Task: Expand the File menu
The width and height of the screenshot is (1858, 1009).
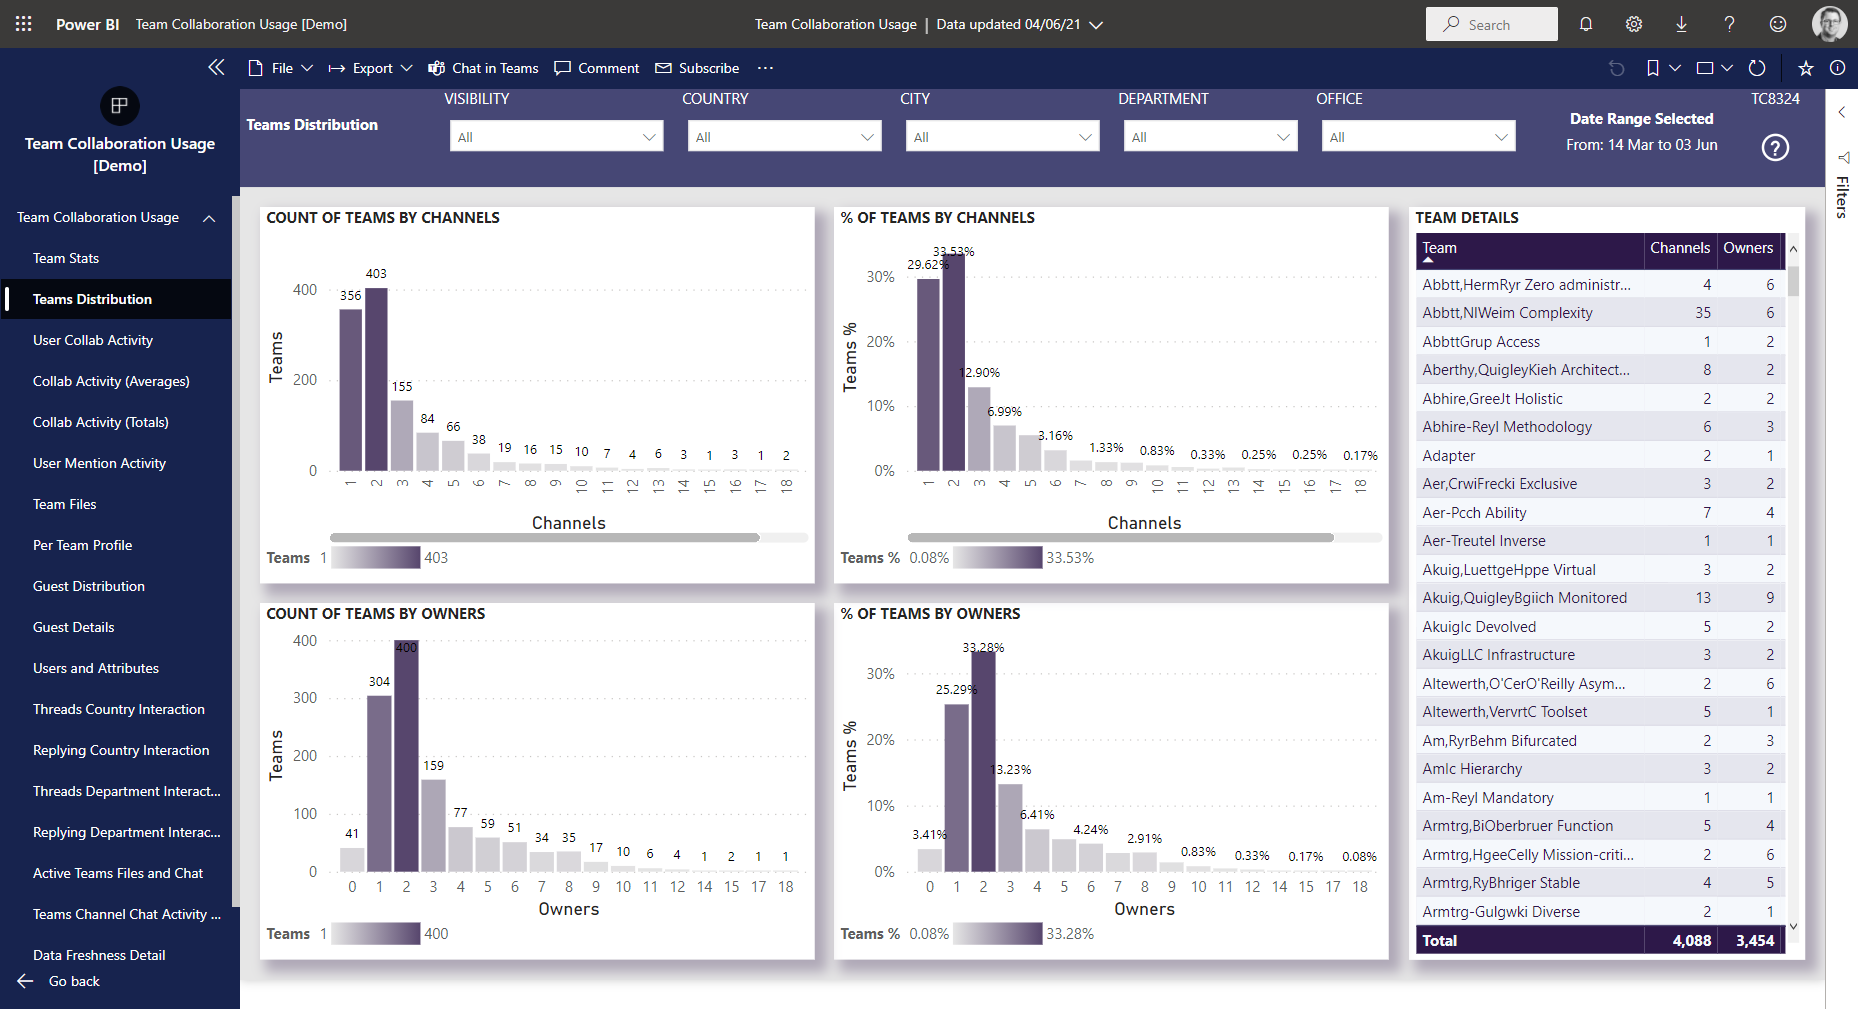Action: [x=281, y=68]
